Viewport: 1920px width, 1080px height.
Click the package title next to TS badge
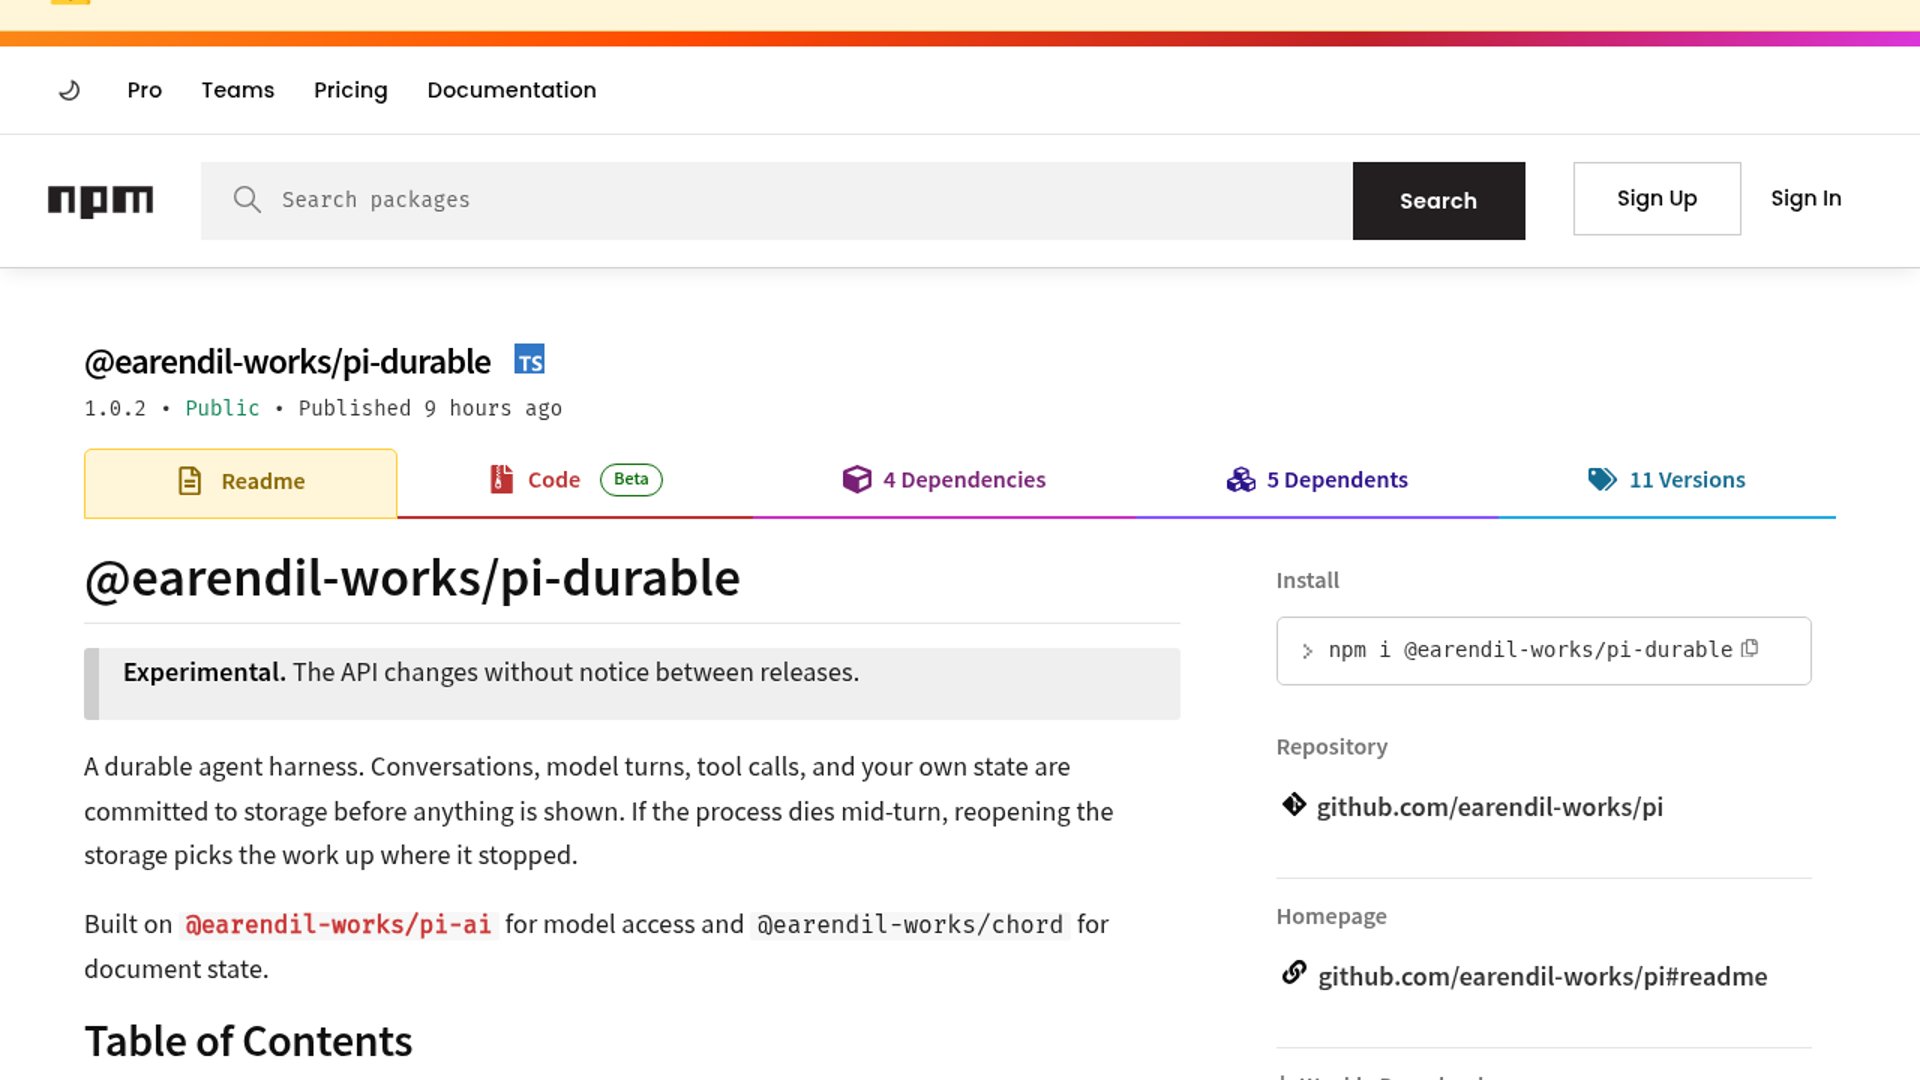[x=287, y=361]
